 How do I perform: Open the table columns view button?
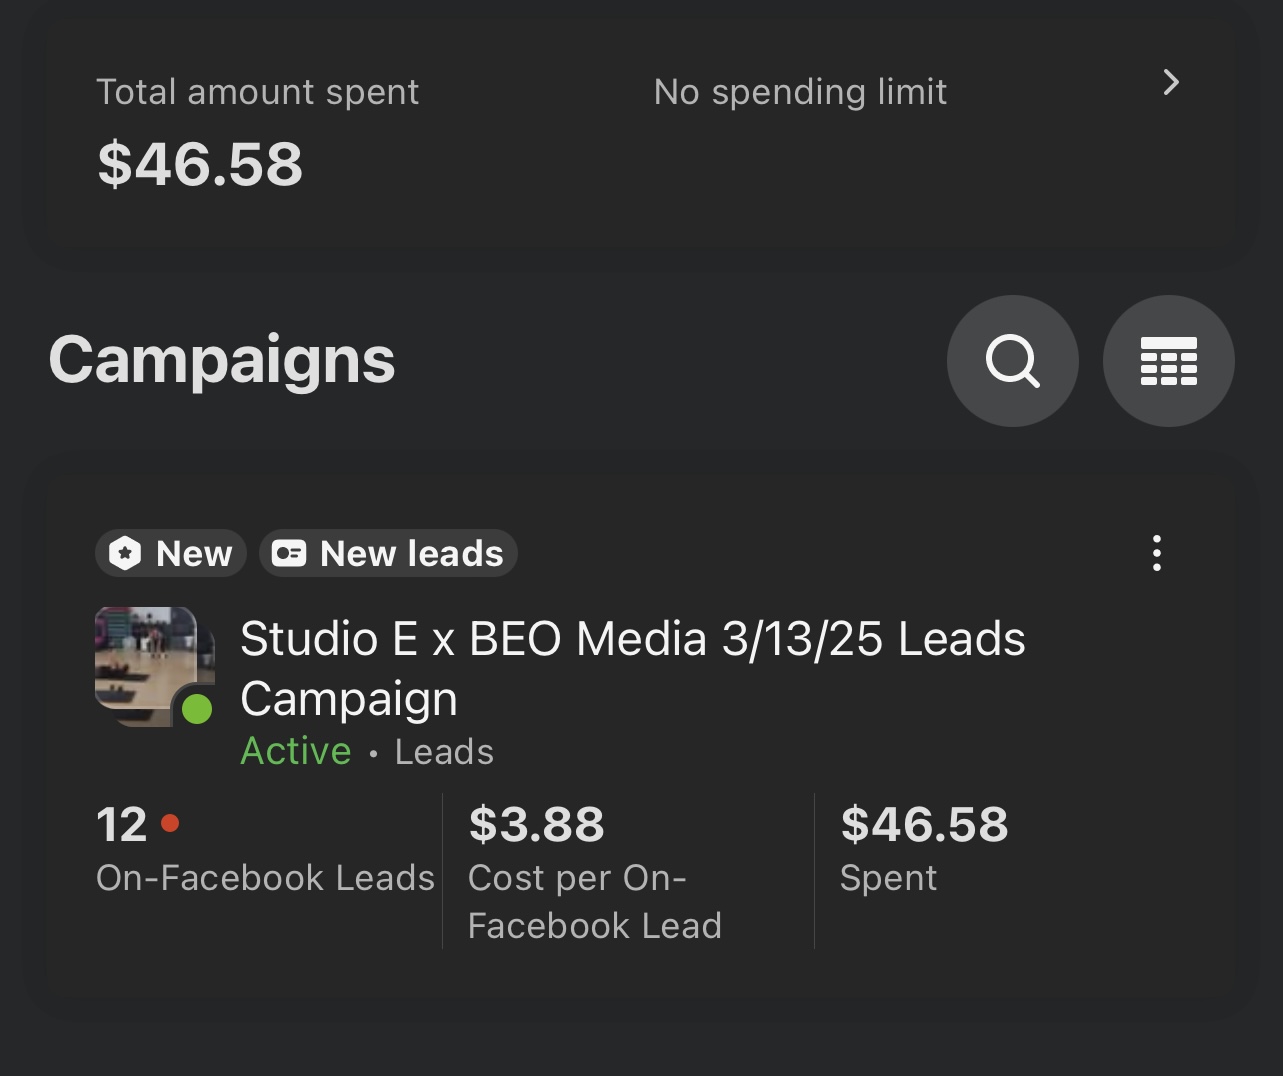(1168, 361)
